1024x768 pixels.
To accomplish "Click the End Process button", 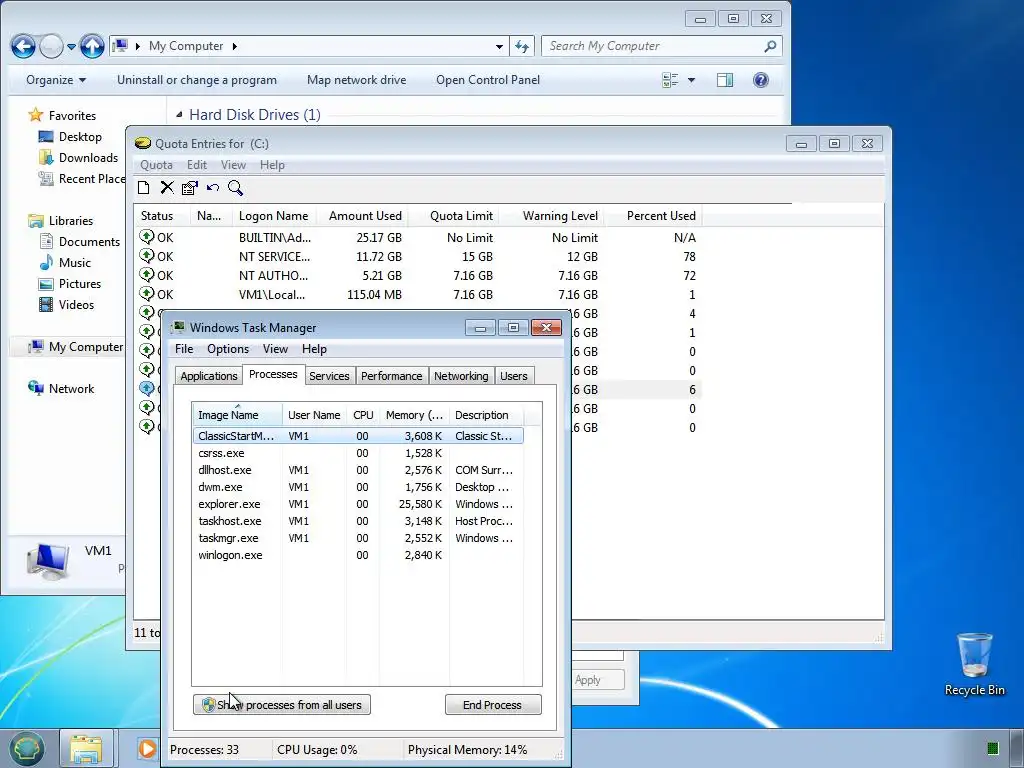I will tap(492, 705).
